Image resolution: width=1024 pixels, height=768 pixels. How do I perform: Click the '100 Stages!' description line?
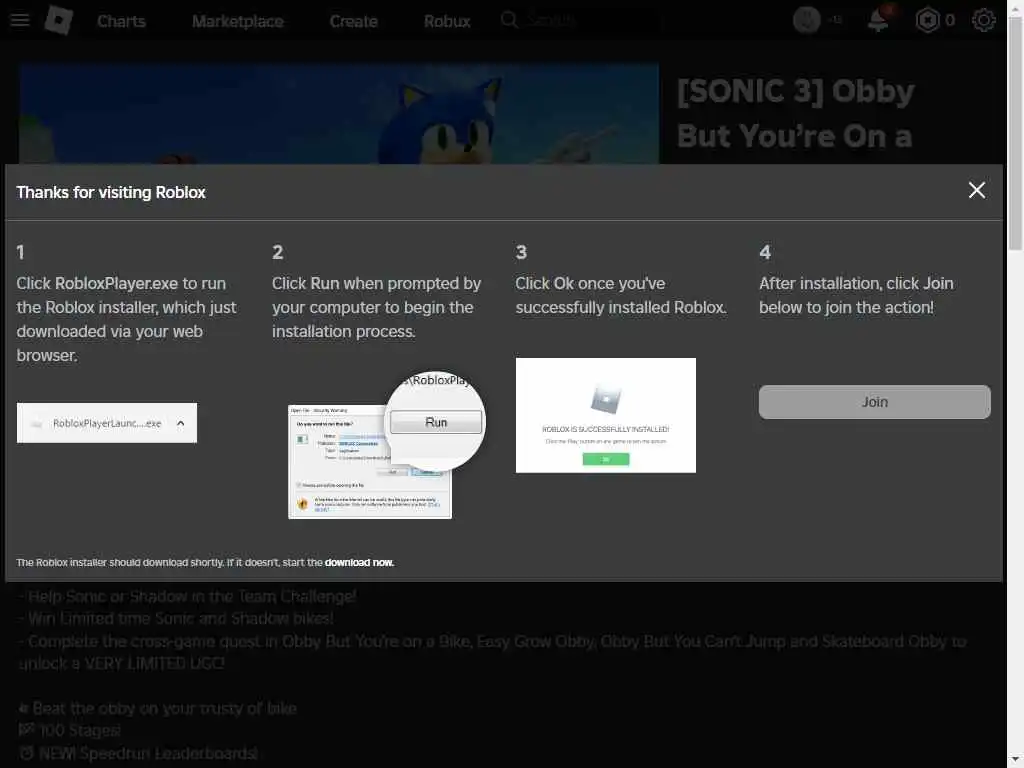pos(70,730)
